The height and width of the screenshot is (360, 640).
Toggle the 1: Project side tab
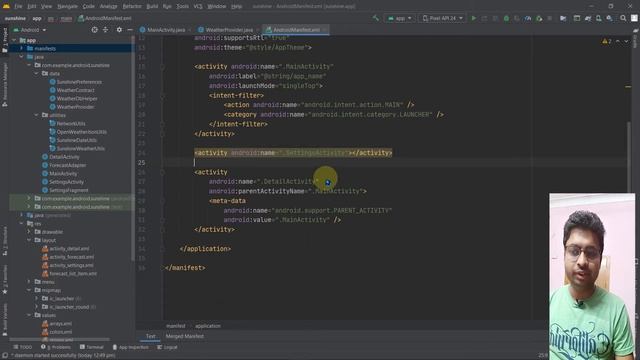pyautogui.click(x=4, y=40)
